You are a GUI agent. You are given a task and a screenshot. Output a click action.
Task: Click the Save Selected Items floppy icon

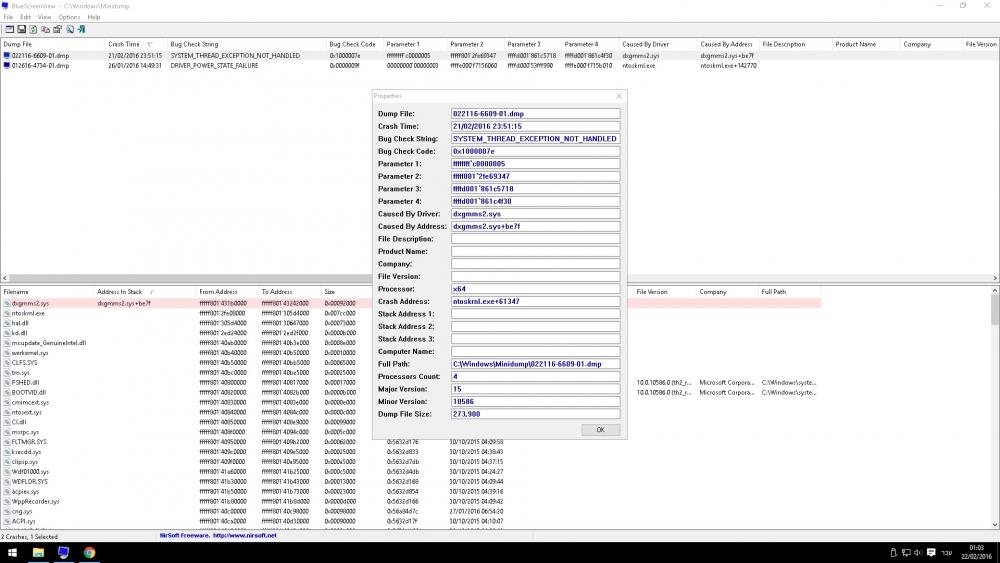point(21,29)
